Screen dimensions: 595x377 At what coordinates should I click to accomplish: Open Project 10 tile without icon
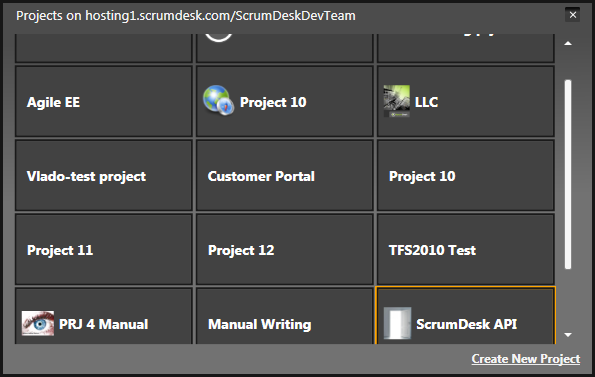coord(466,175)
